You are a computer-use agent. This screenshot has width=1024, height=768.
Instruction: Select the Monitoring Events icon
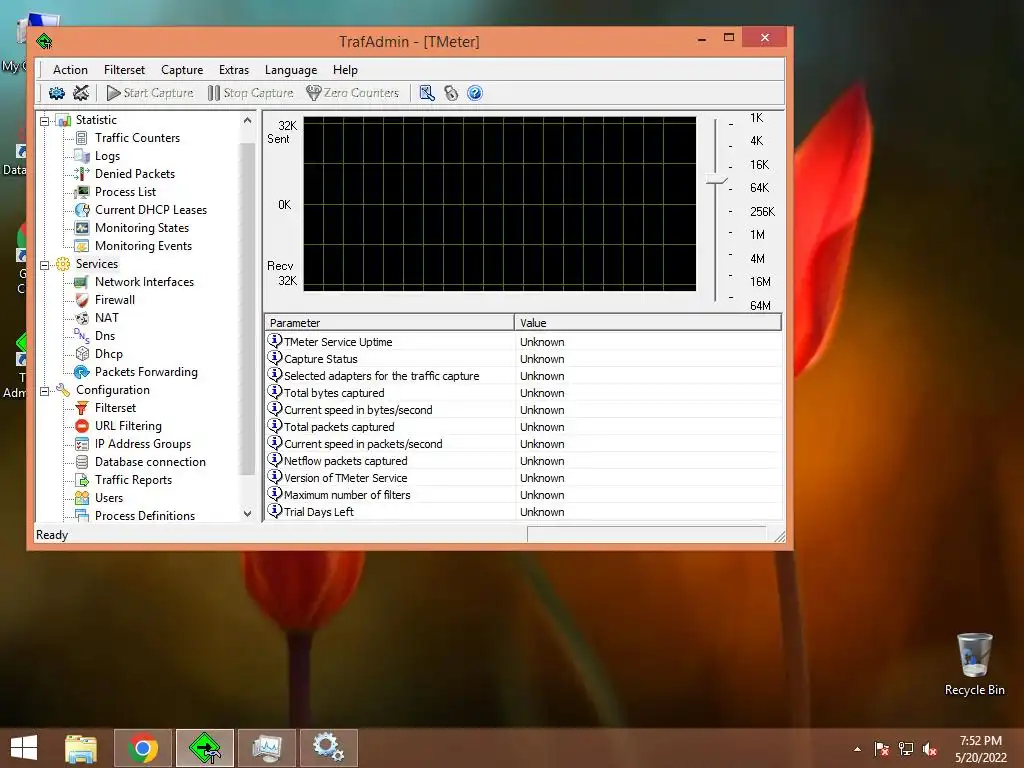click(82, 246)
